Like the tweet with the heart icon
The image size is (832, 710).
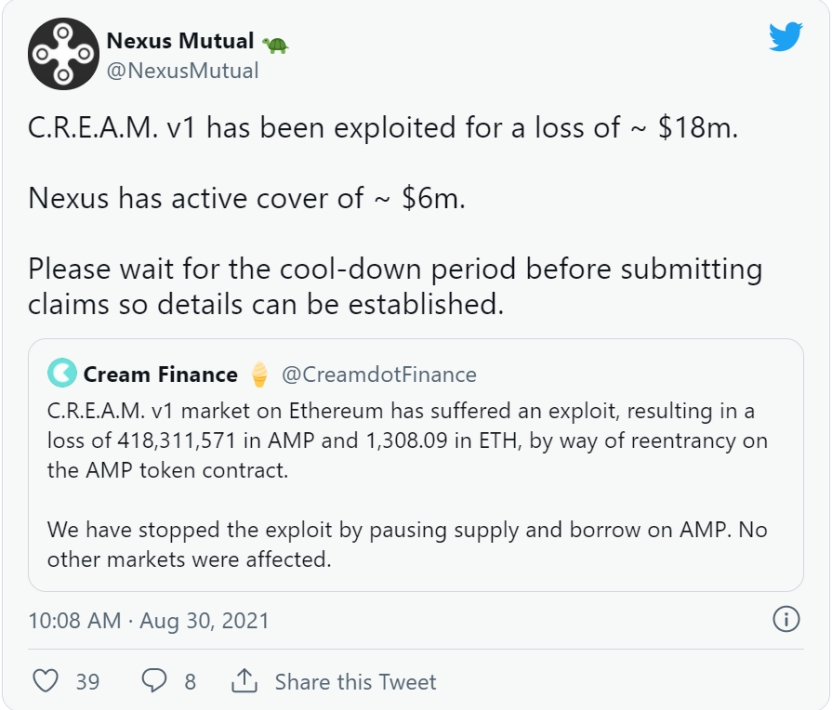(x=45, y=682)
